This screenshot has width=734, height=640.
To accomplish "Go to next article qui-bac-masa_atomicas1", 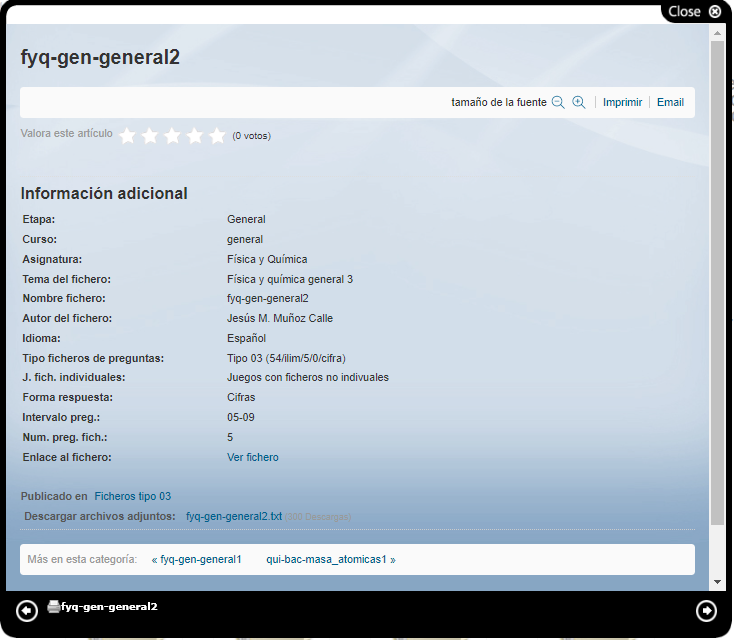I will (x=330, y=559).
